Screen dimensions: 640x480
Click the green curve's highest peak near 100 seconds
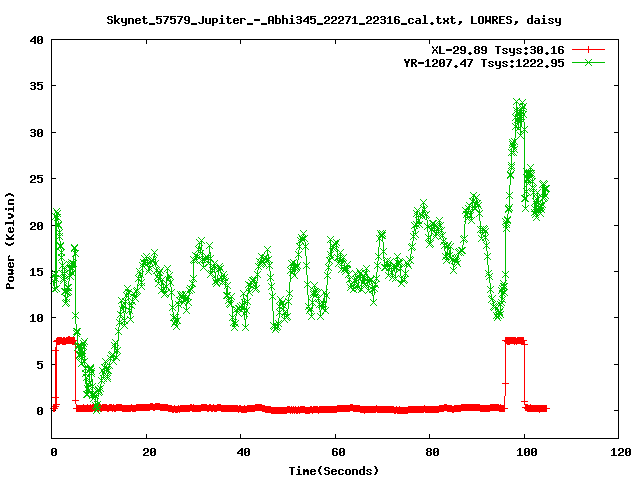518,105
